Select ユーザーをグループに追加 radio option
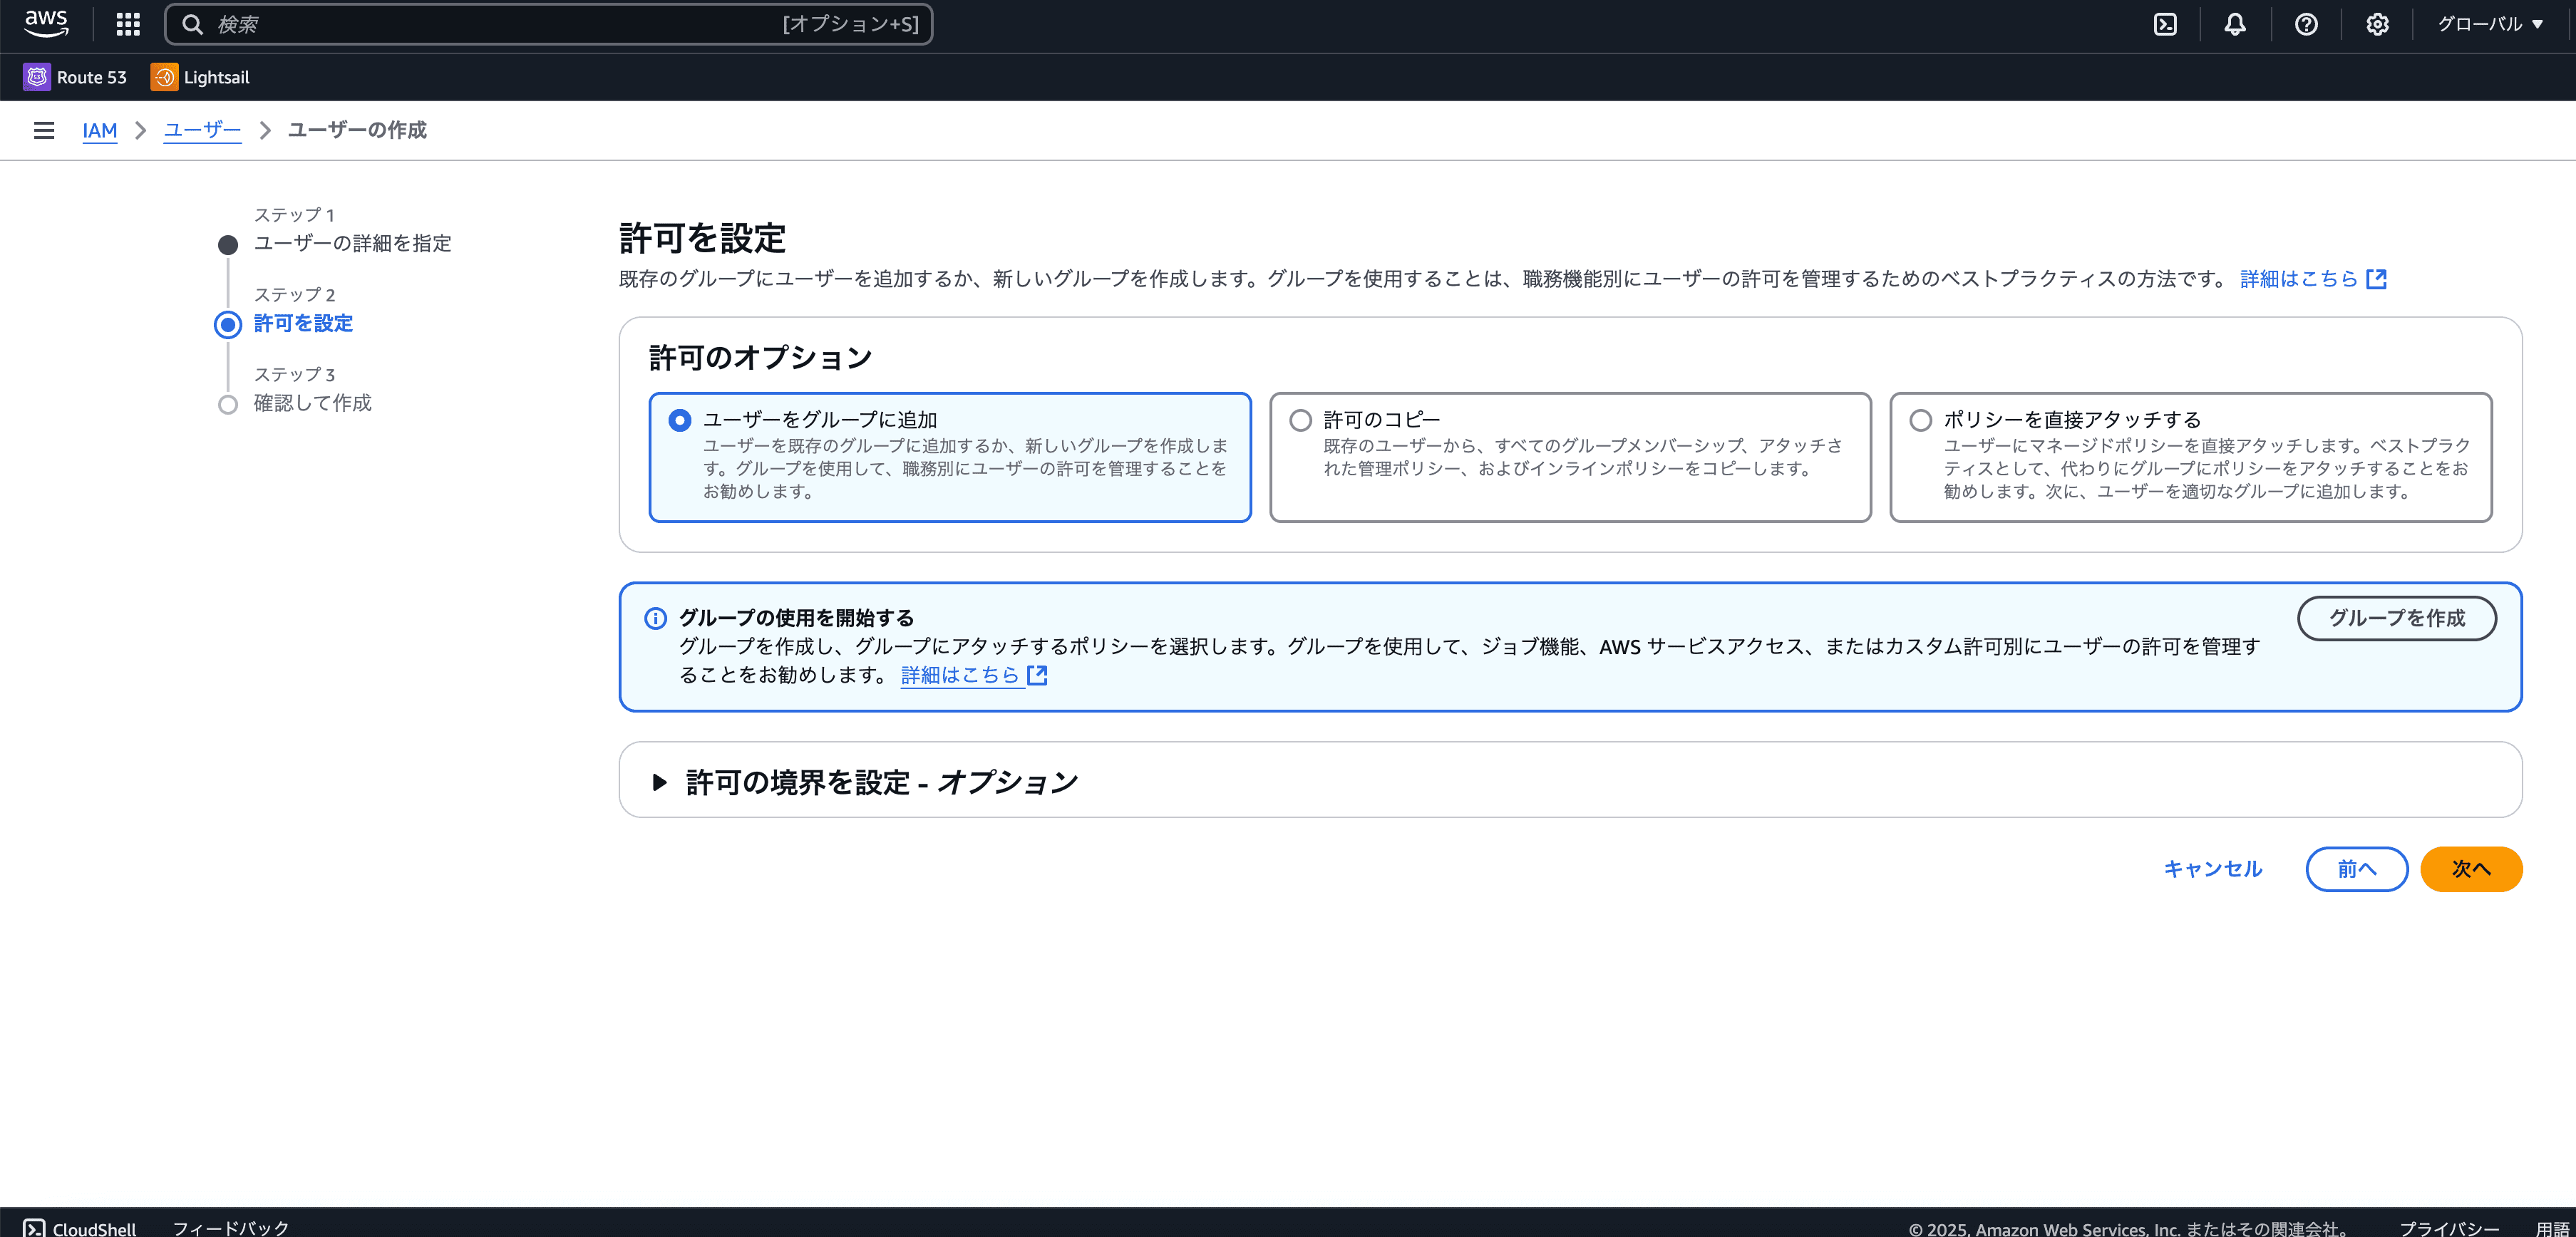This screenshot has height=1237, width=2576. (680, 420)
